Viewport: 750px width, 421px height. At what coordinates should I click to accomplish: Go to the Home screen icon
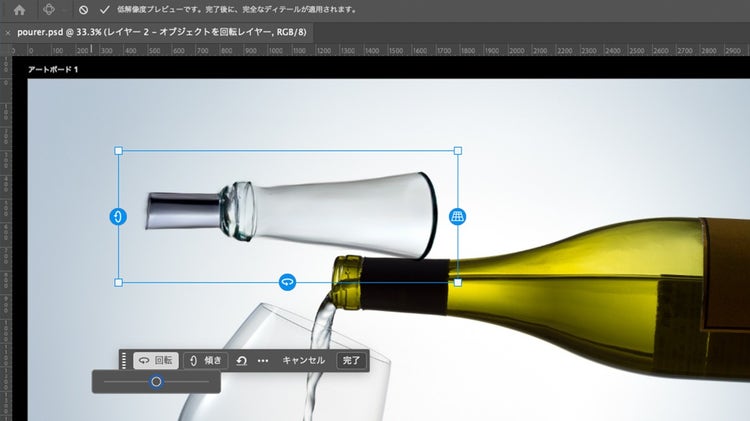(x=19, y=10)
